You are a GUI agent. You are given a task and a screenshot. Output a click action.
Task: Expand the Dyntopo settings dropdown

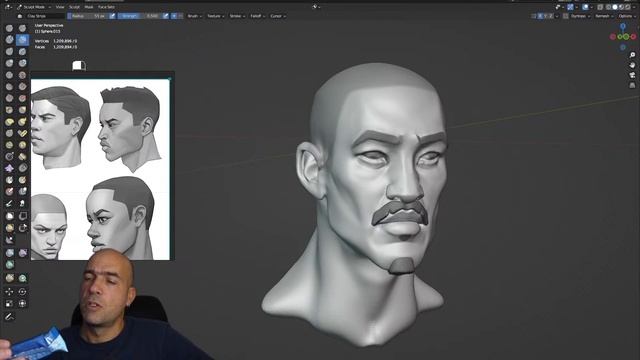coord(580,16)
